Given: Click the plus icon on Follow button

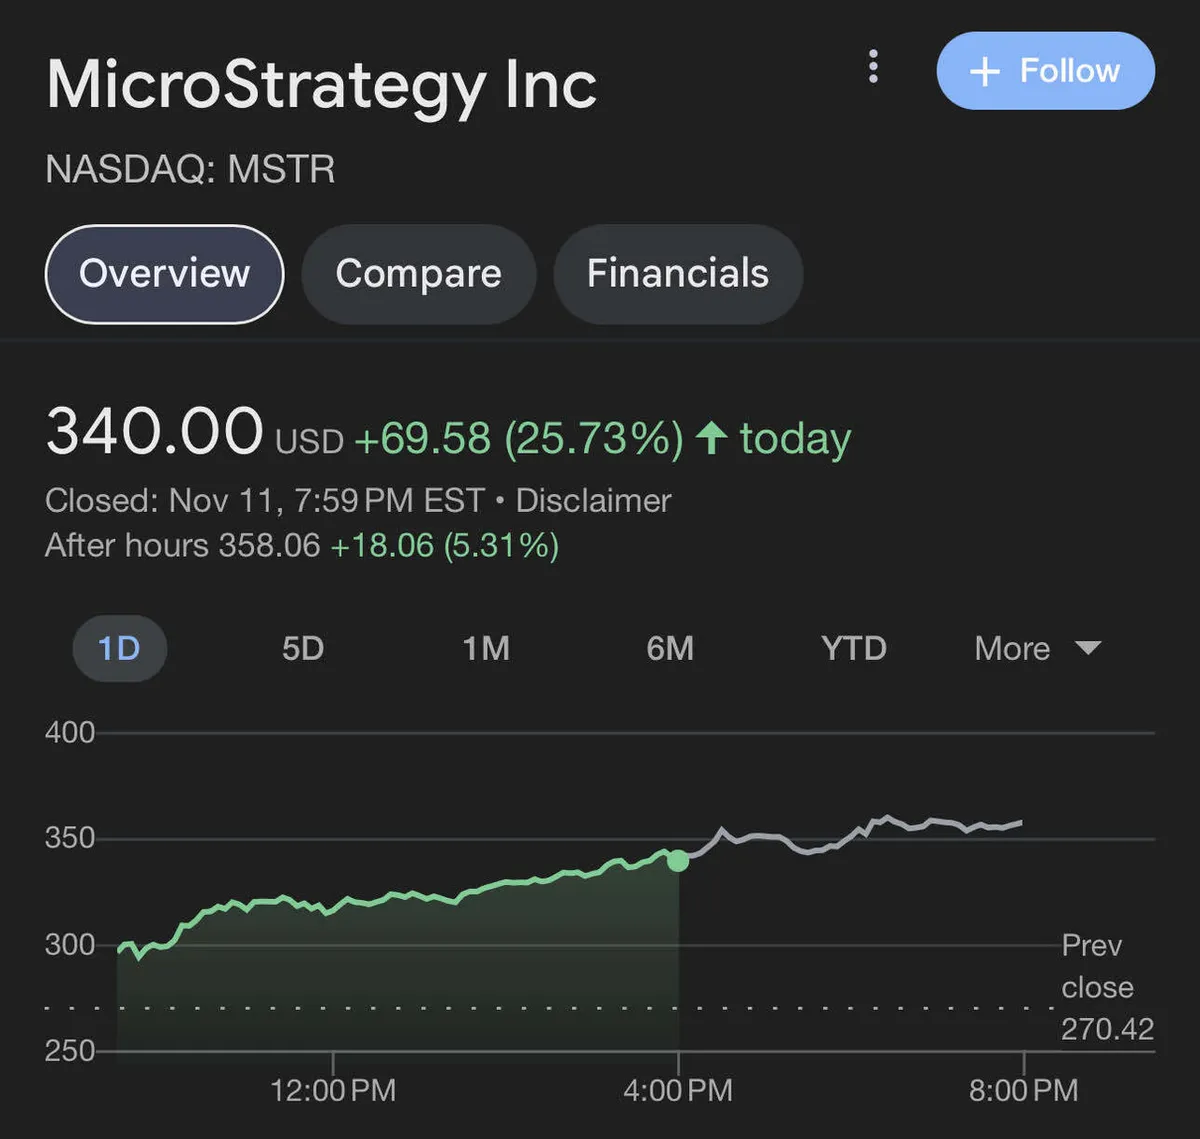Looking at the screenshot, I should pyautogui.click(x=984, y=71).
